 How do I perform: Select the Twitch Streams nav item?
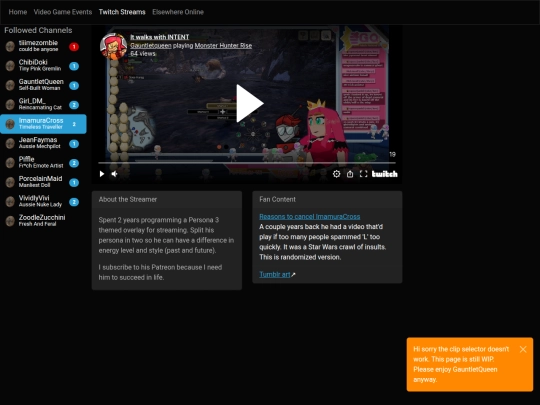122,12
